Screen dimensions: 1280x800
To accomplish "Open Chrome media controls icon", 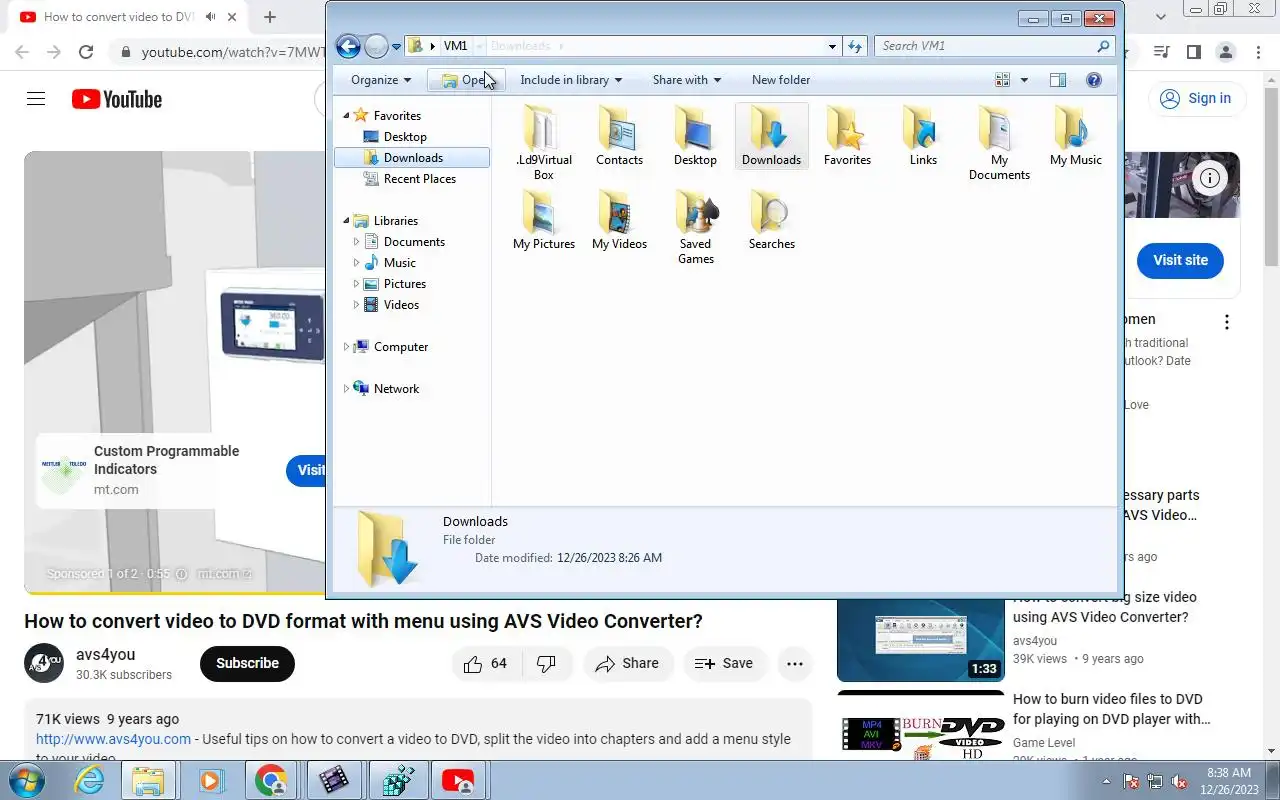I will click(x=1161, y=52).
